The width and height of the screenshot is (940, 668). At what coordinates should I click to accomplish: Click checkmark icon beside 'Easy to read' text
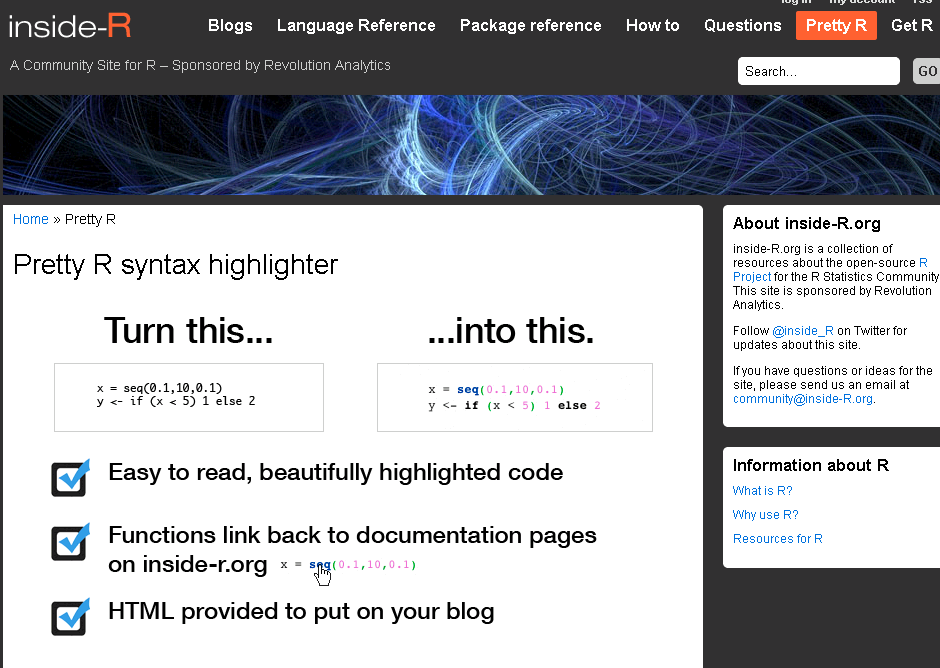pos(70,478)
